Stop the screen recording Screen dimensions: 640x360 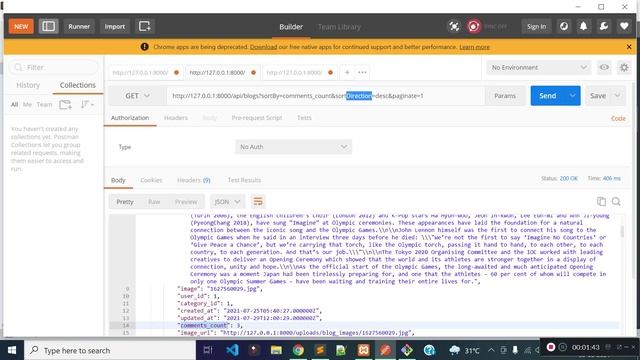click(551, 347)
